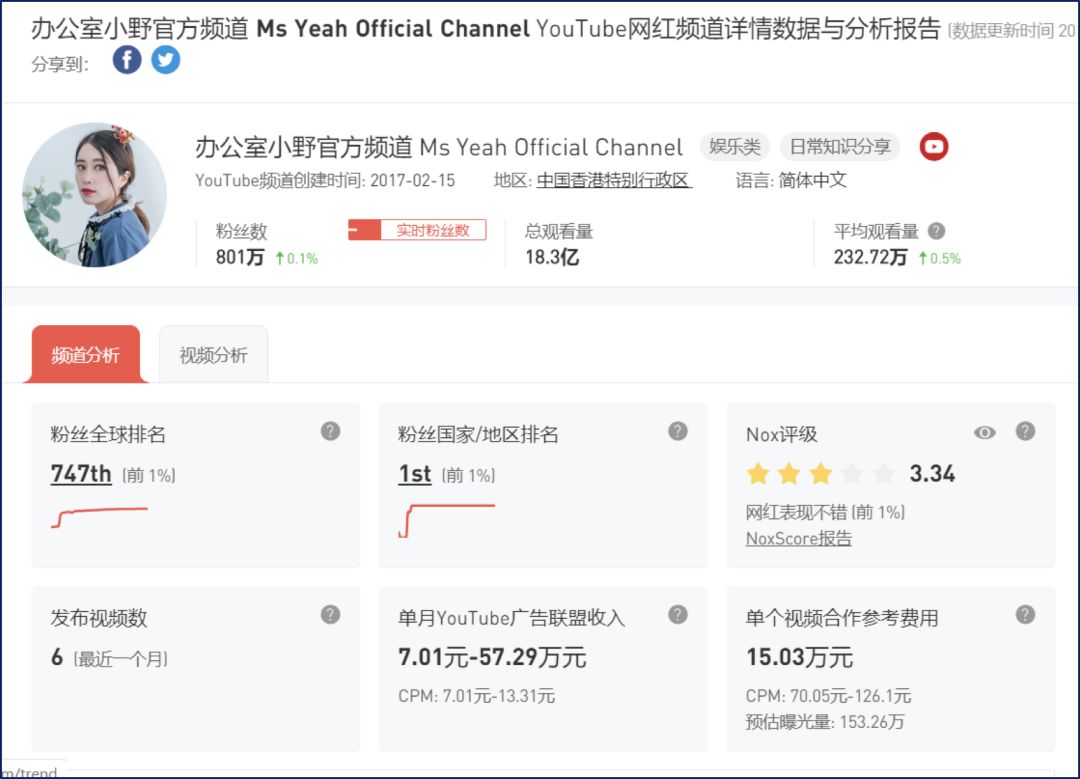1080x779 pixels.
Task: Click the 1st country rank link
Action: pyautogui.click(x=415, y=474)
